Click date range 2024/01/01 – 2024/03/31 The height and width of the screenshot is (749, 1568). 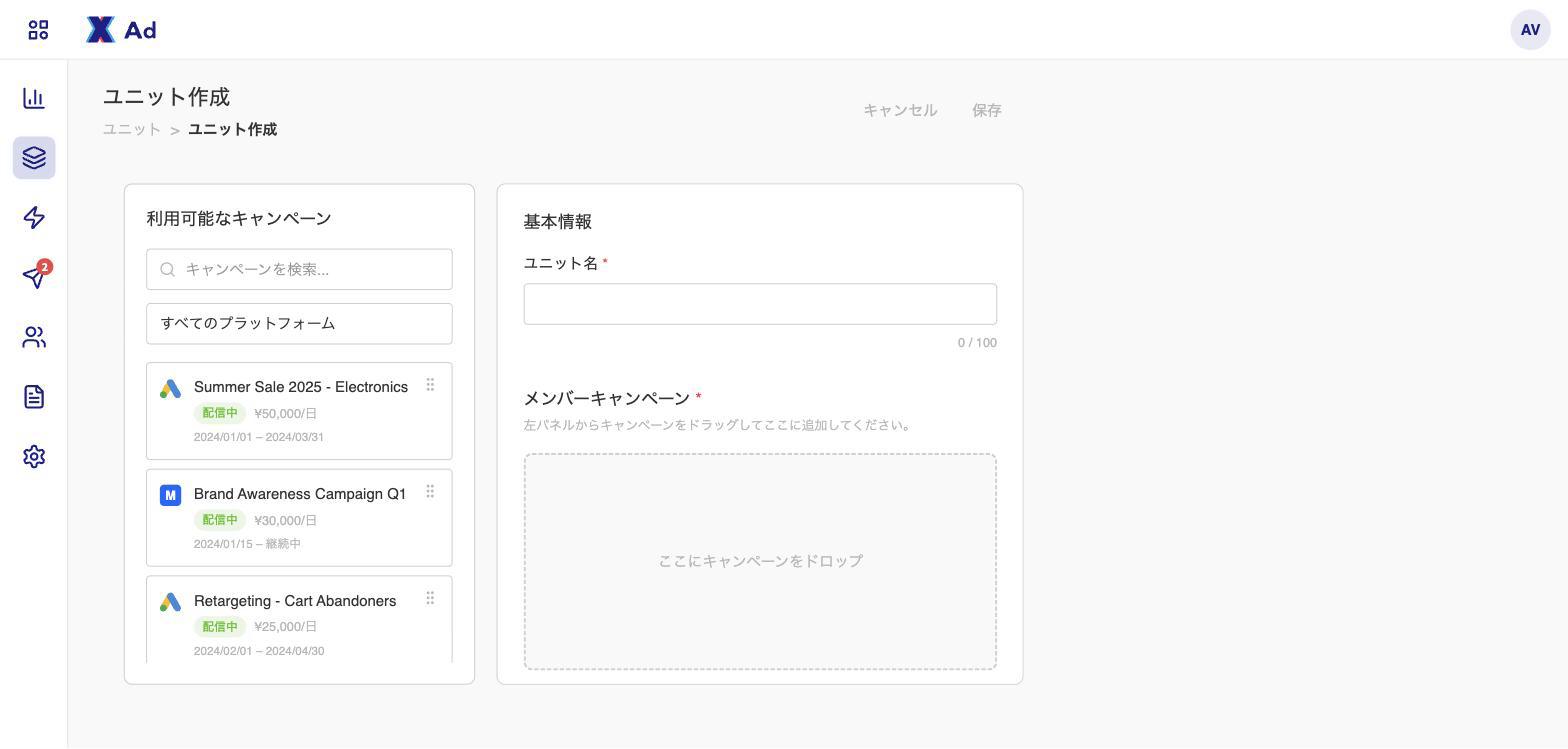click(x=259, y=437)
